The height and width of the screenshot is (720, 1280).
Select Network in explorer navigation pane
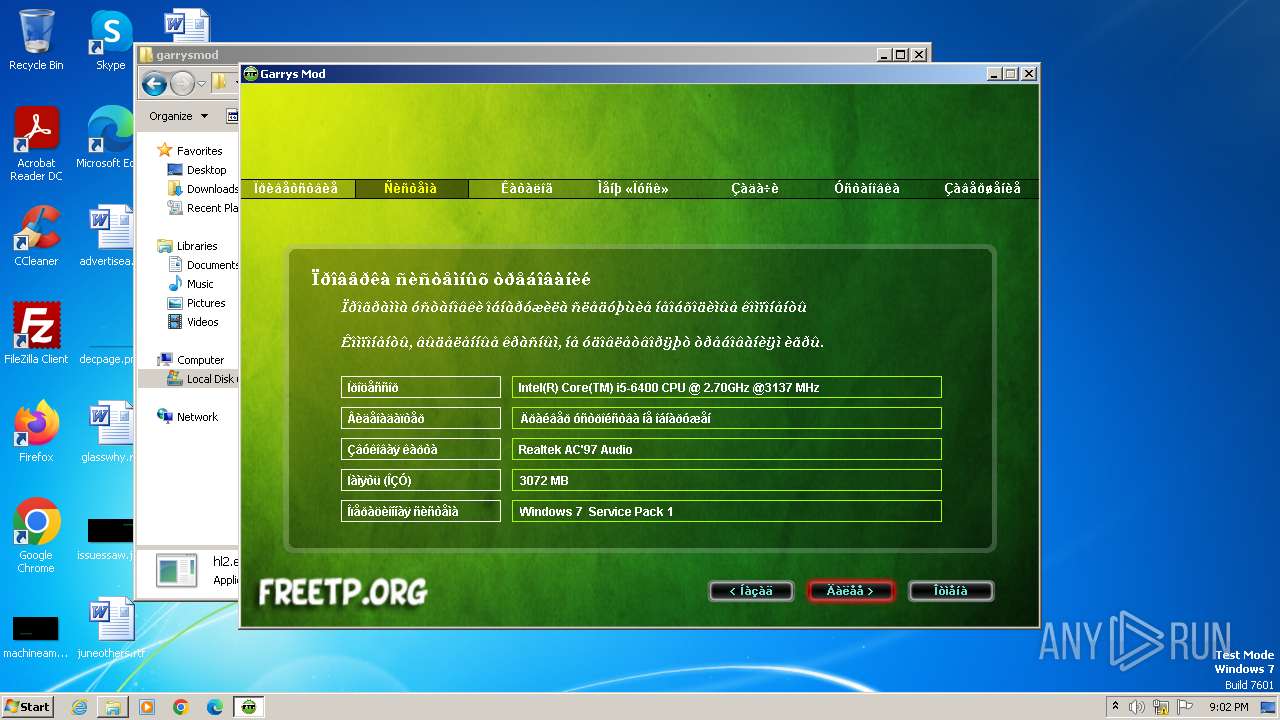pyautogui.click(x=188, y=417)
